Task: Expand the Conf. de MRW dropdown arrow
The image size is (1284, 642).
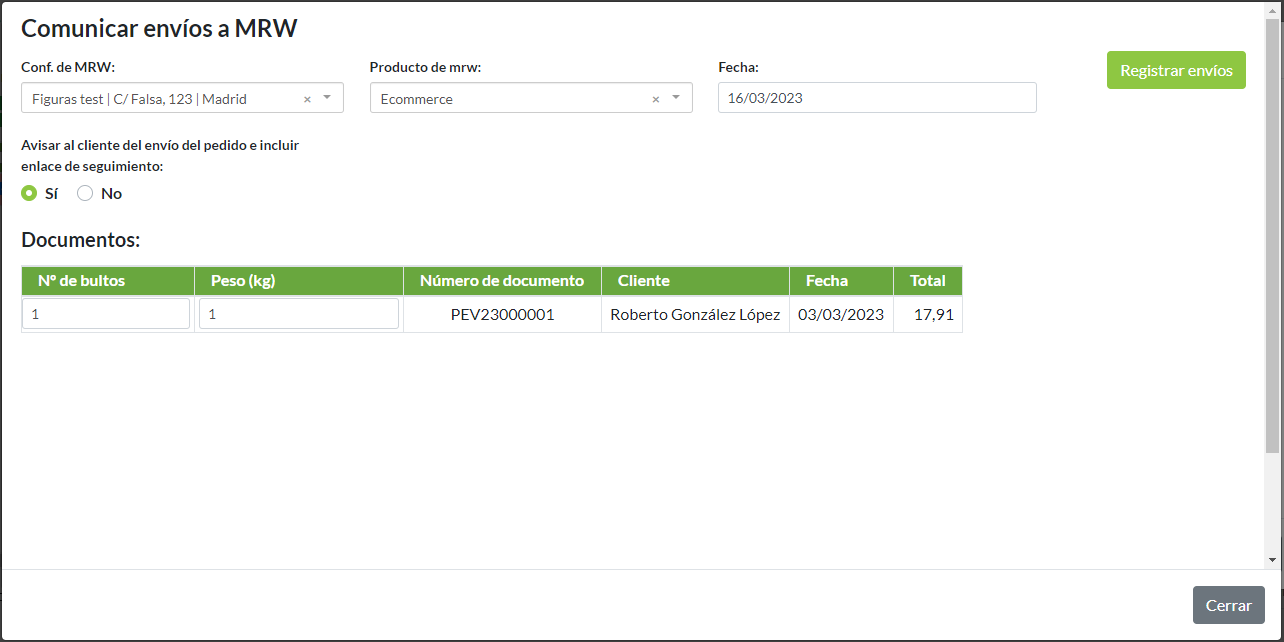Action: (327, 98)
